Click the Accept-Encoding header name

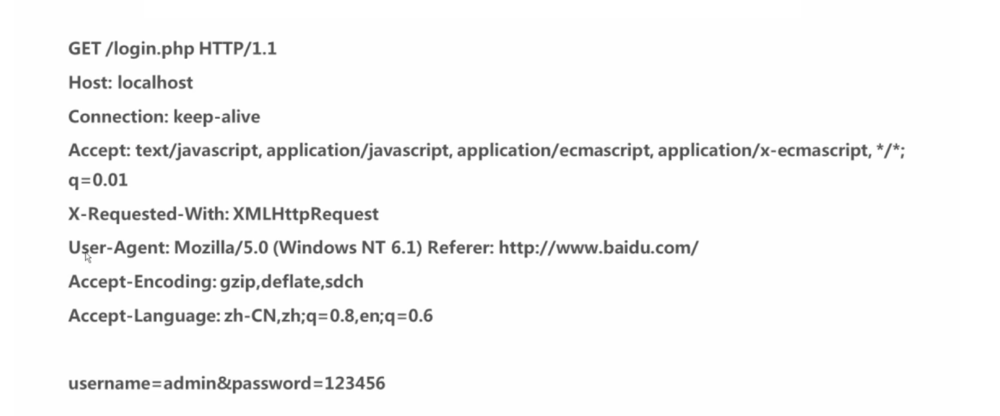tap(140, 282)
